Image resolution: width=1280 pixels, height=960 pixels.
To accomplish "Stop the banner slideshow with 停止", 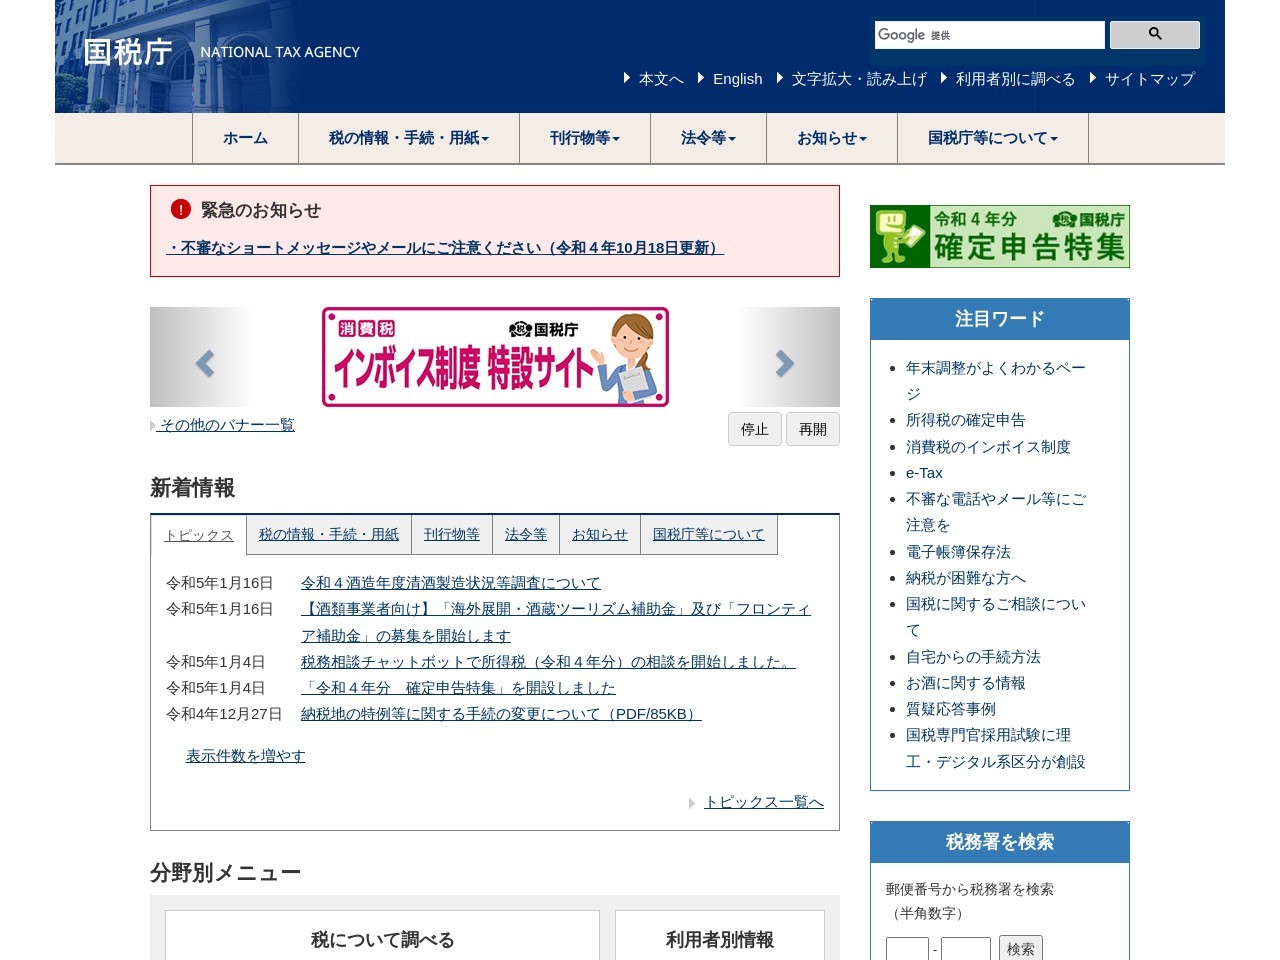I will tap(754, 429).
